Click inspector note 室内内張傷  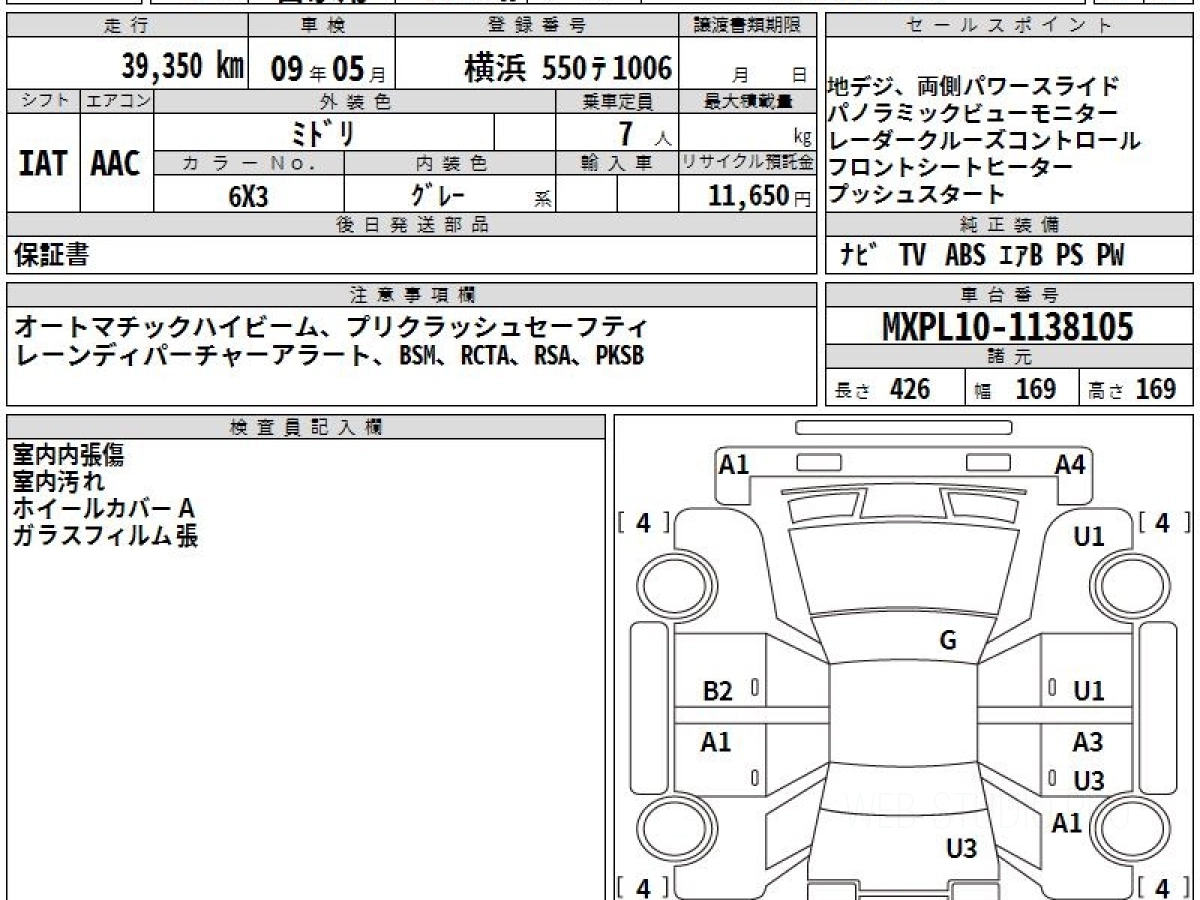69,455
